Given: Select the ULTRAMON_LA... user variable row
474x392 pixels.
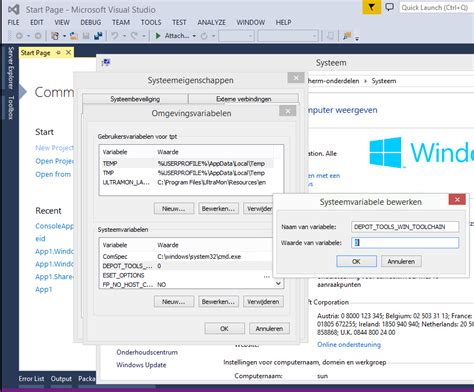Looking at the screenshot, I should (x=187, y=182).
